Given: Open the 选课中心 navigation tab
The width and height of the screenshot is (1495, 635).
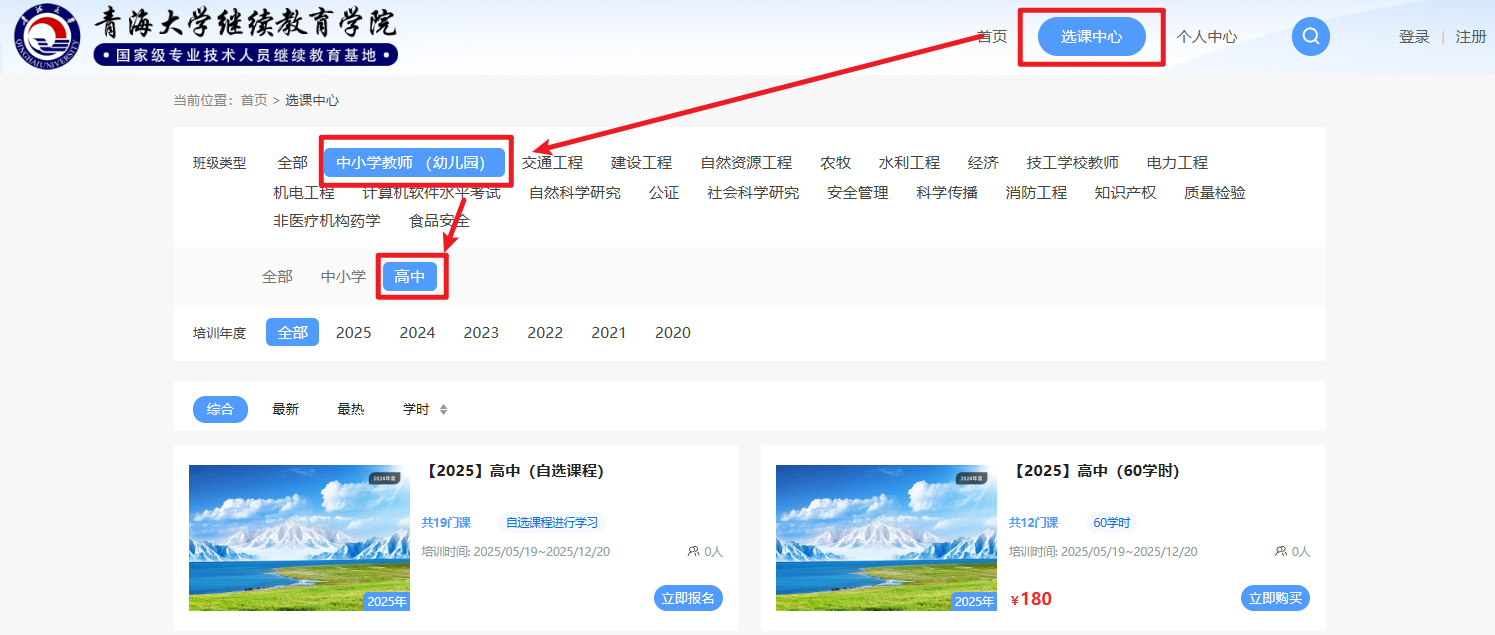Looking at the screenshot, I should pyautogui.click(x=1091, y=37).
